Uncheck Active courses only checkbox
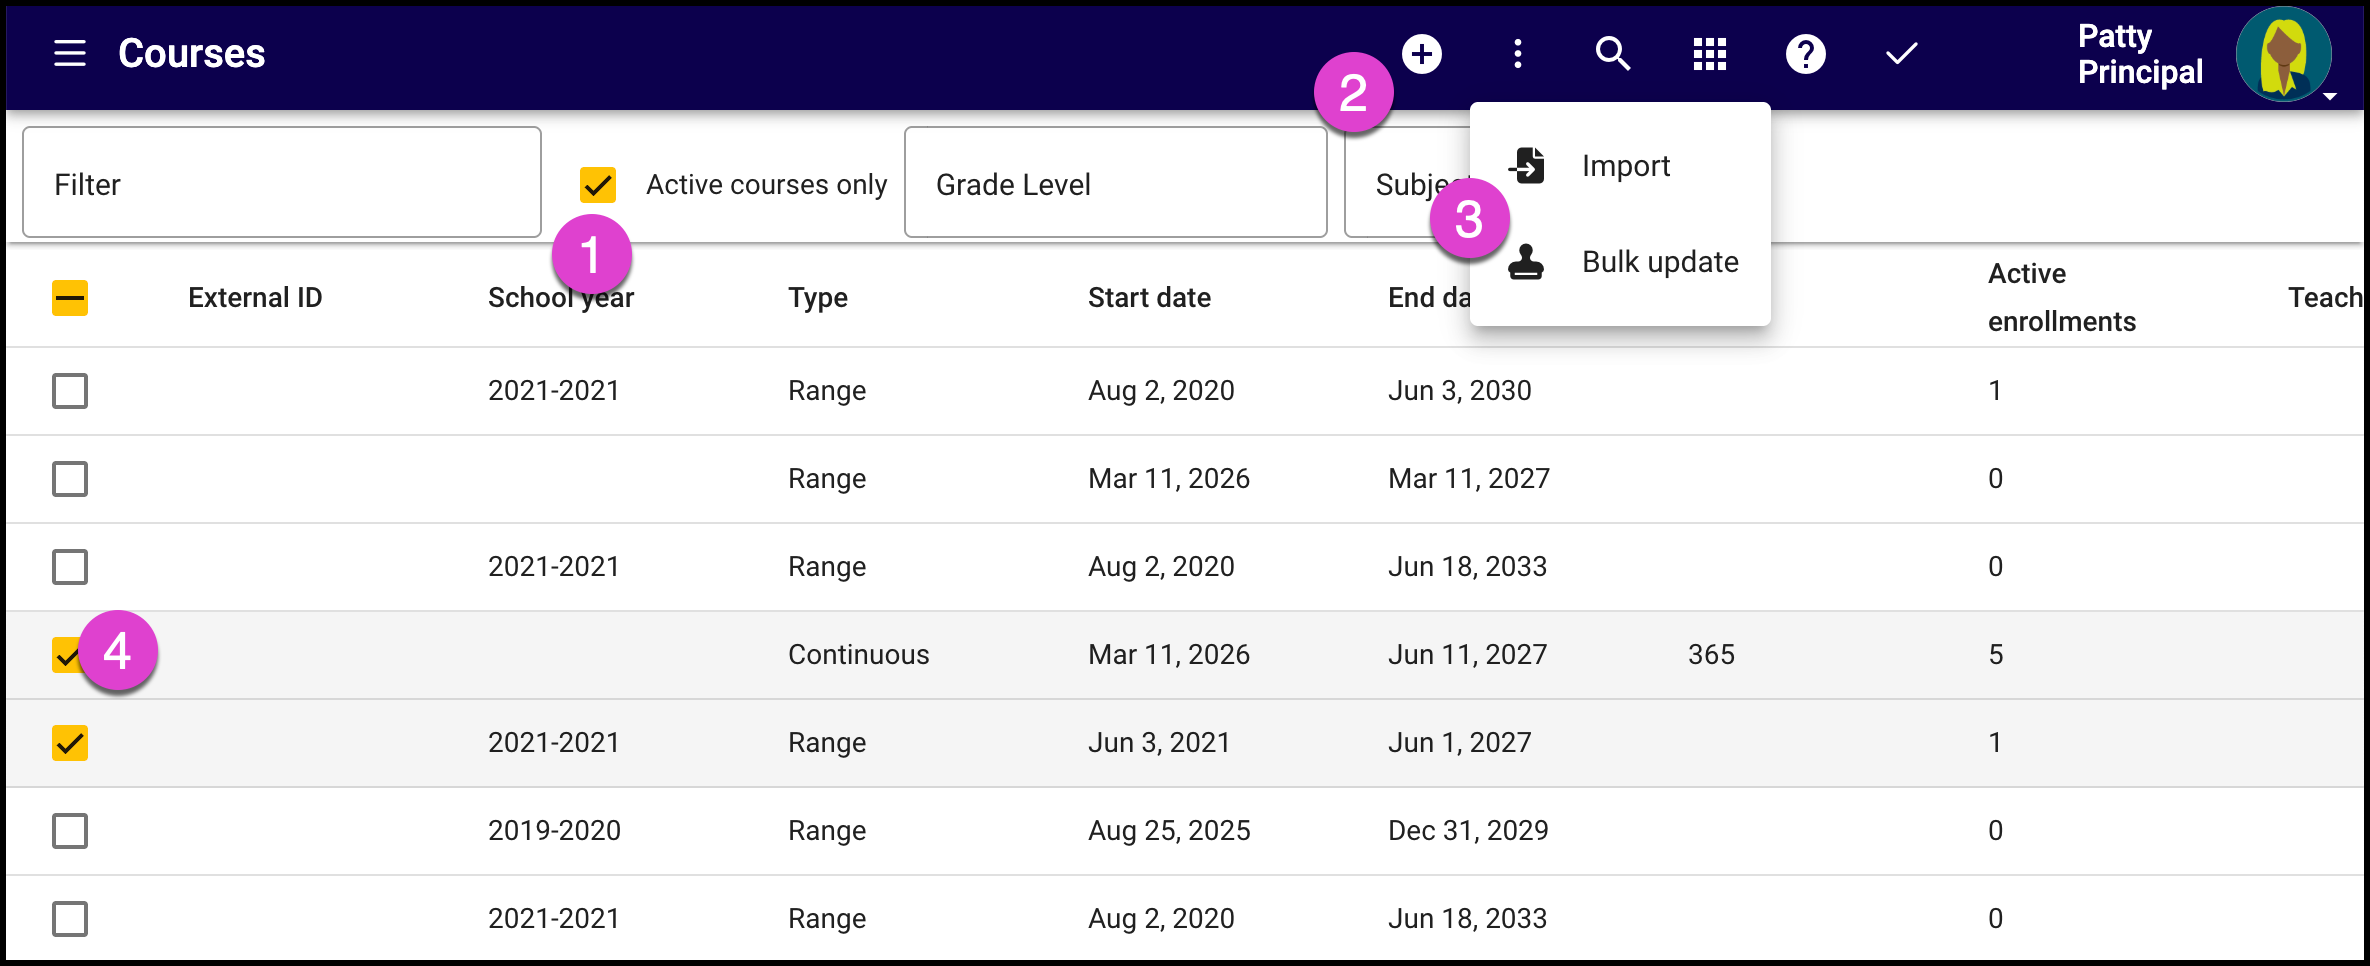The image size is (2370, 966). 598,185
